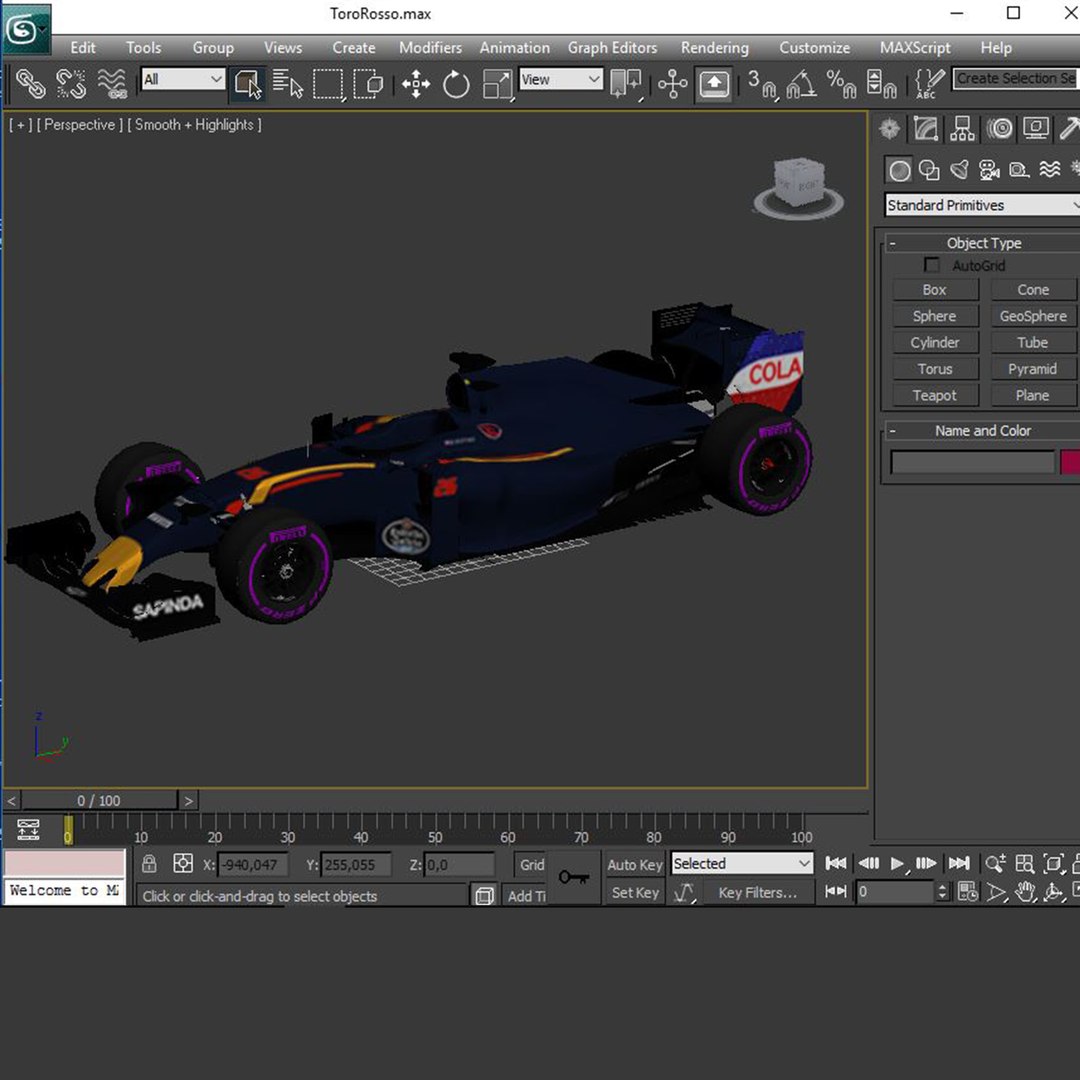Image resolution: width=1080 pixels, height=1080 pixels.
Task: Activate the Select and Scale tool
Action: tap(497, 83)
